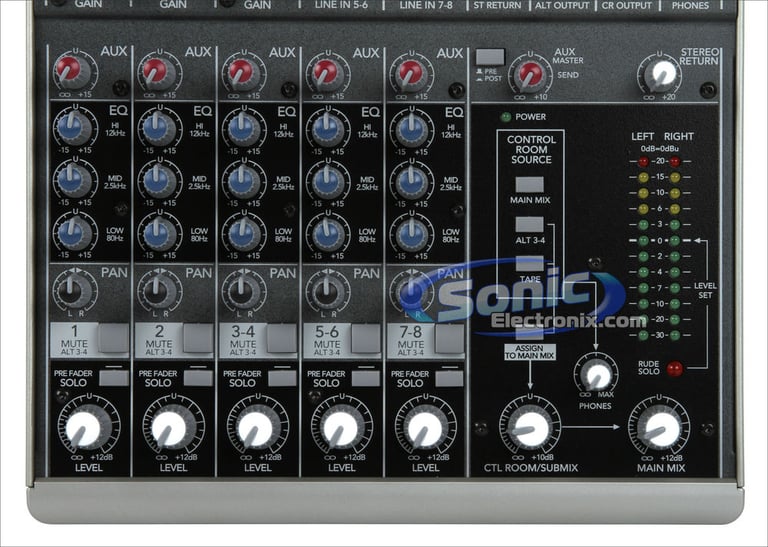Viewport: 768px width, 547px height.
Task: Adjust the channel 1 LEVEL knob
Action: tap(86, 427)
